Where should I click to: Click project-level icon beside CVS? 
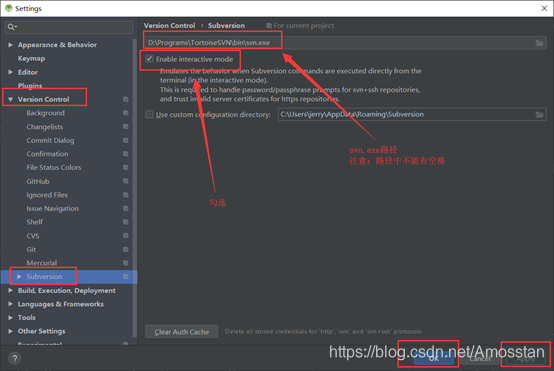(125, 236)
